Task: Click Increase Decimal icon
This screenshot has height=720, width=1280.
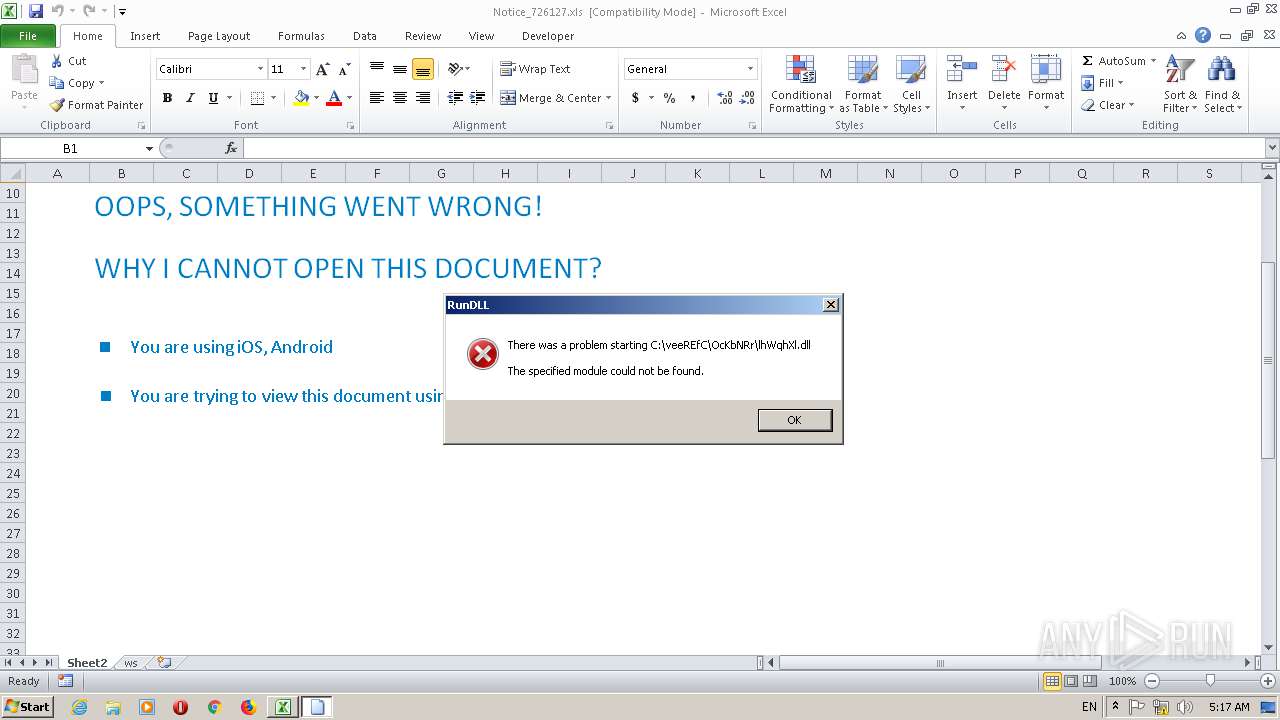Action: pyautogui.click(x=725, y=98)
